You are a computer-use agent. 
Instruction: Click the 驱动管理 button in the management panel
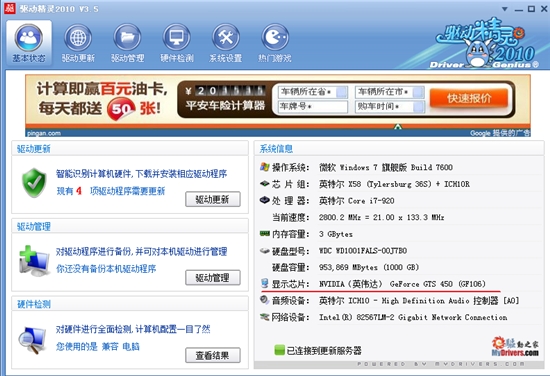213,278
